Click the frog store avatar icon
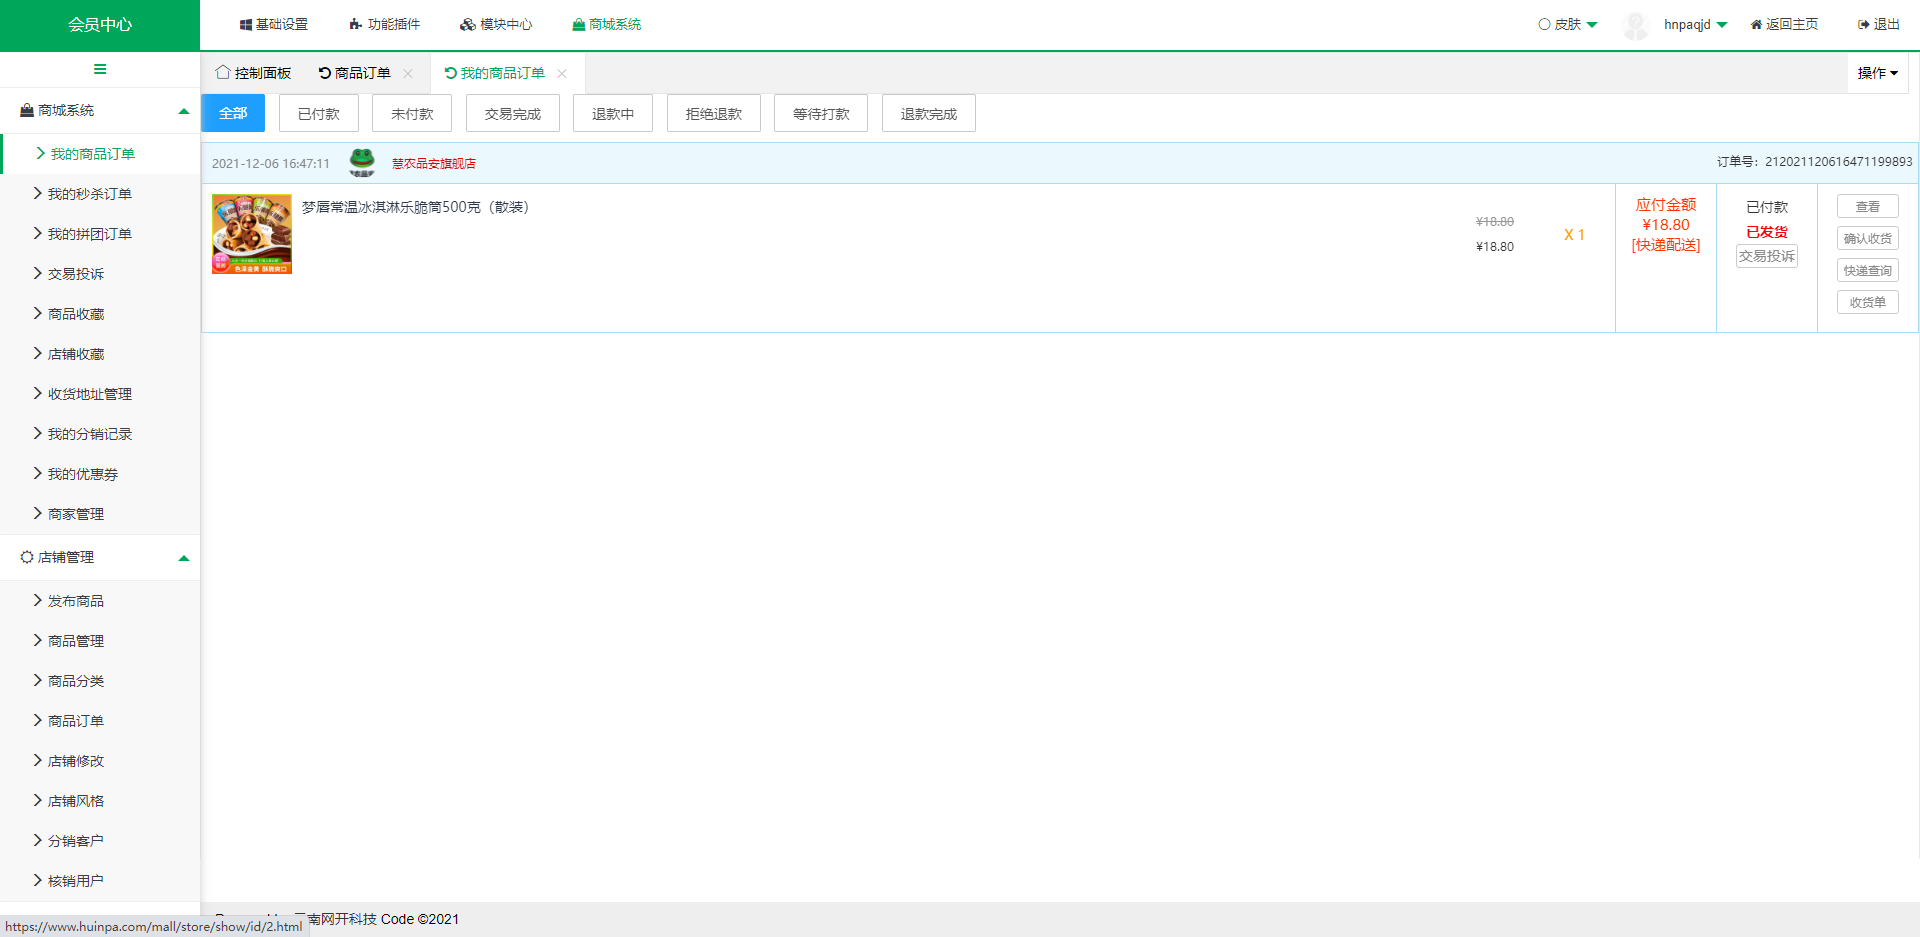This screenshot has width=1920, height=937. click(x=362, y=162)
